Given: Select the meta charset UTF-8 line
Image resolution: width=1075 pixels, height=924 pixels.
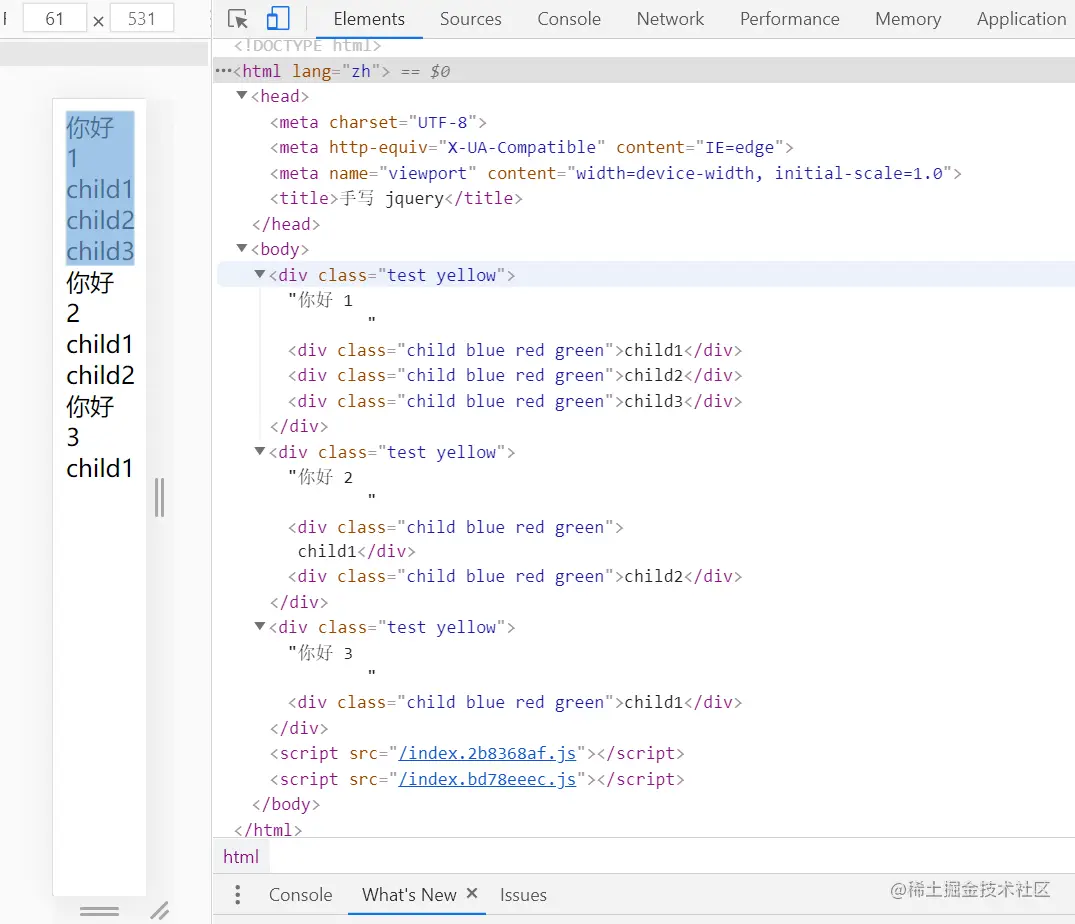Looking at the screenshot, I should [378, 122].
